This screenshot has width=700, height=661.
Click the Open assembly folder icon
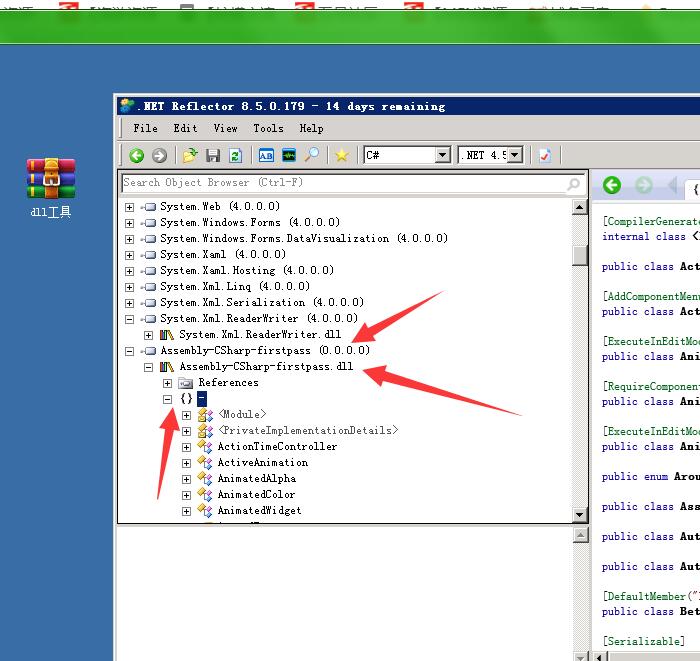pos(190,155)
